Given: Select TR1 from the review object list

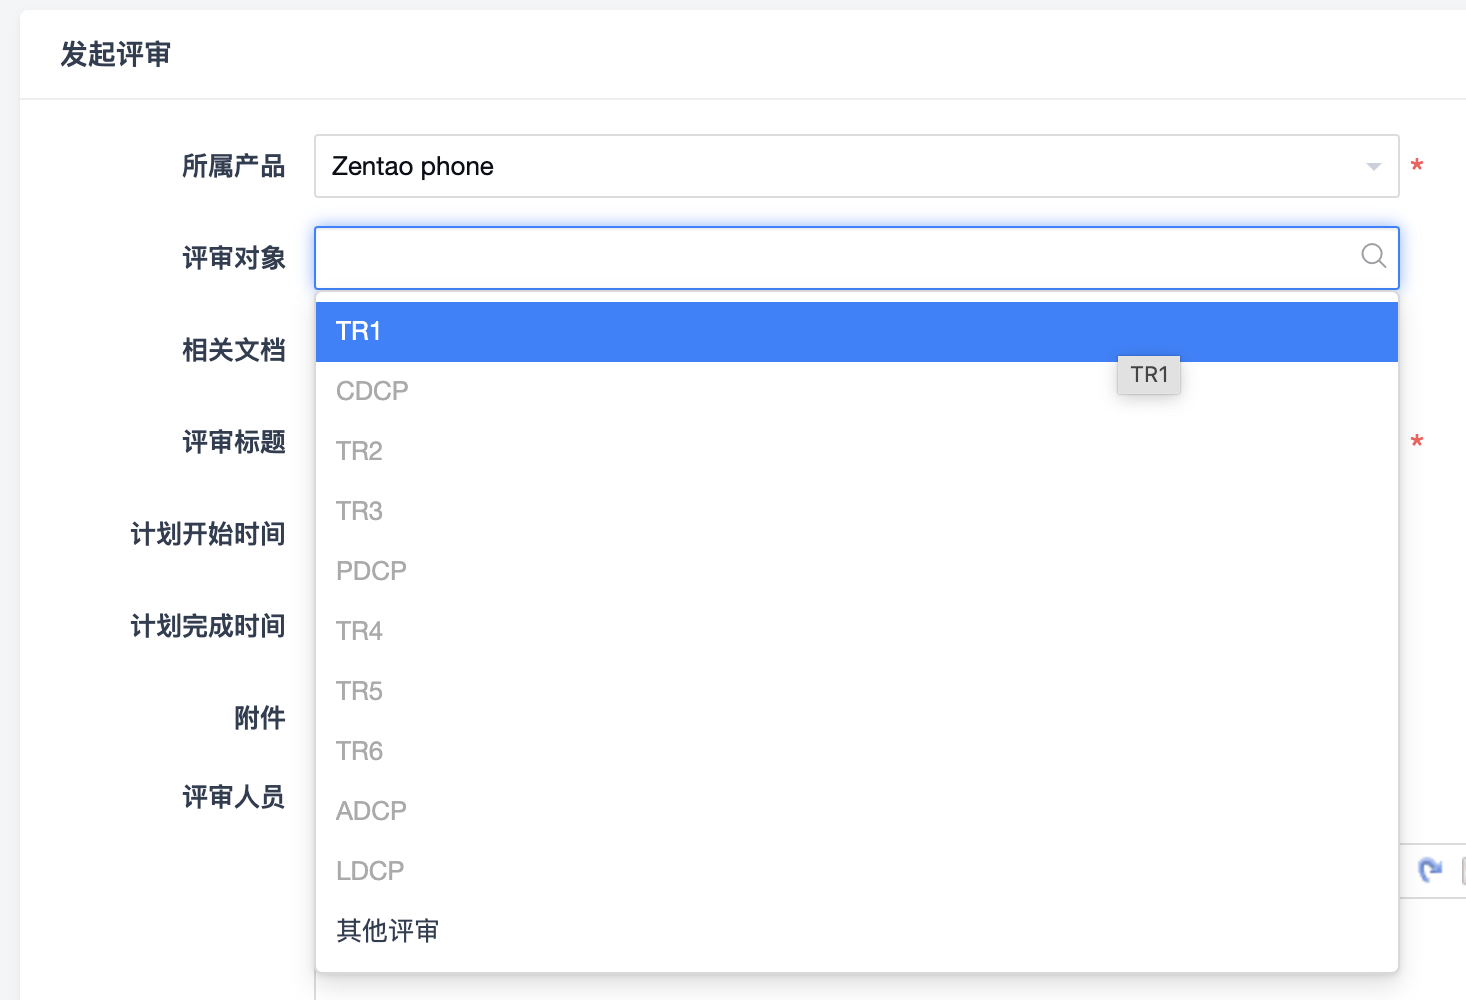Looking at the screenshot, I should (x=358, y=331).
